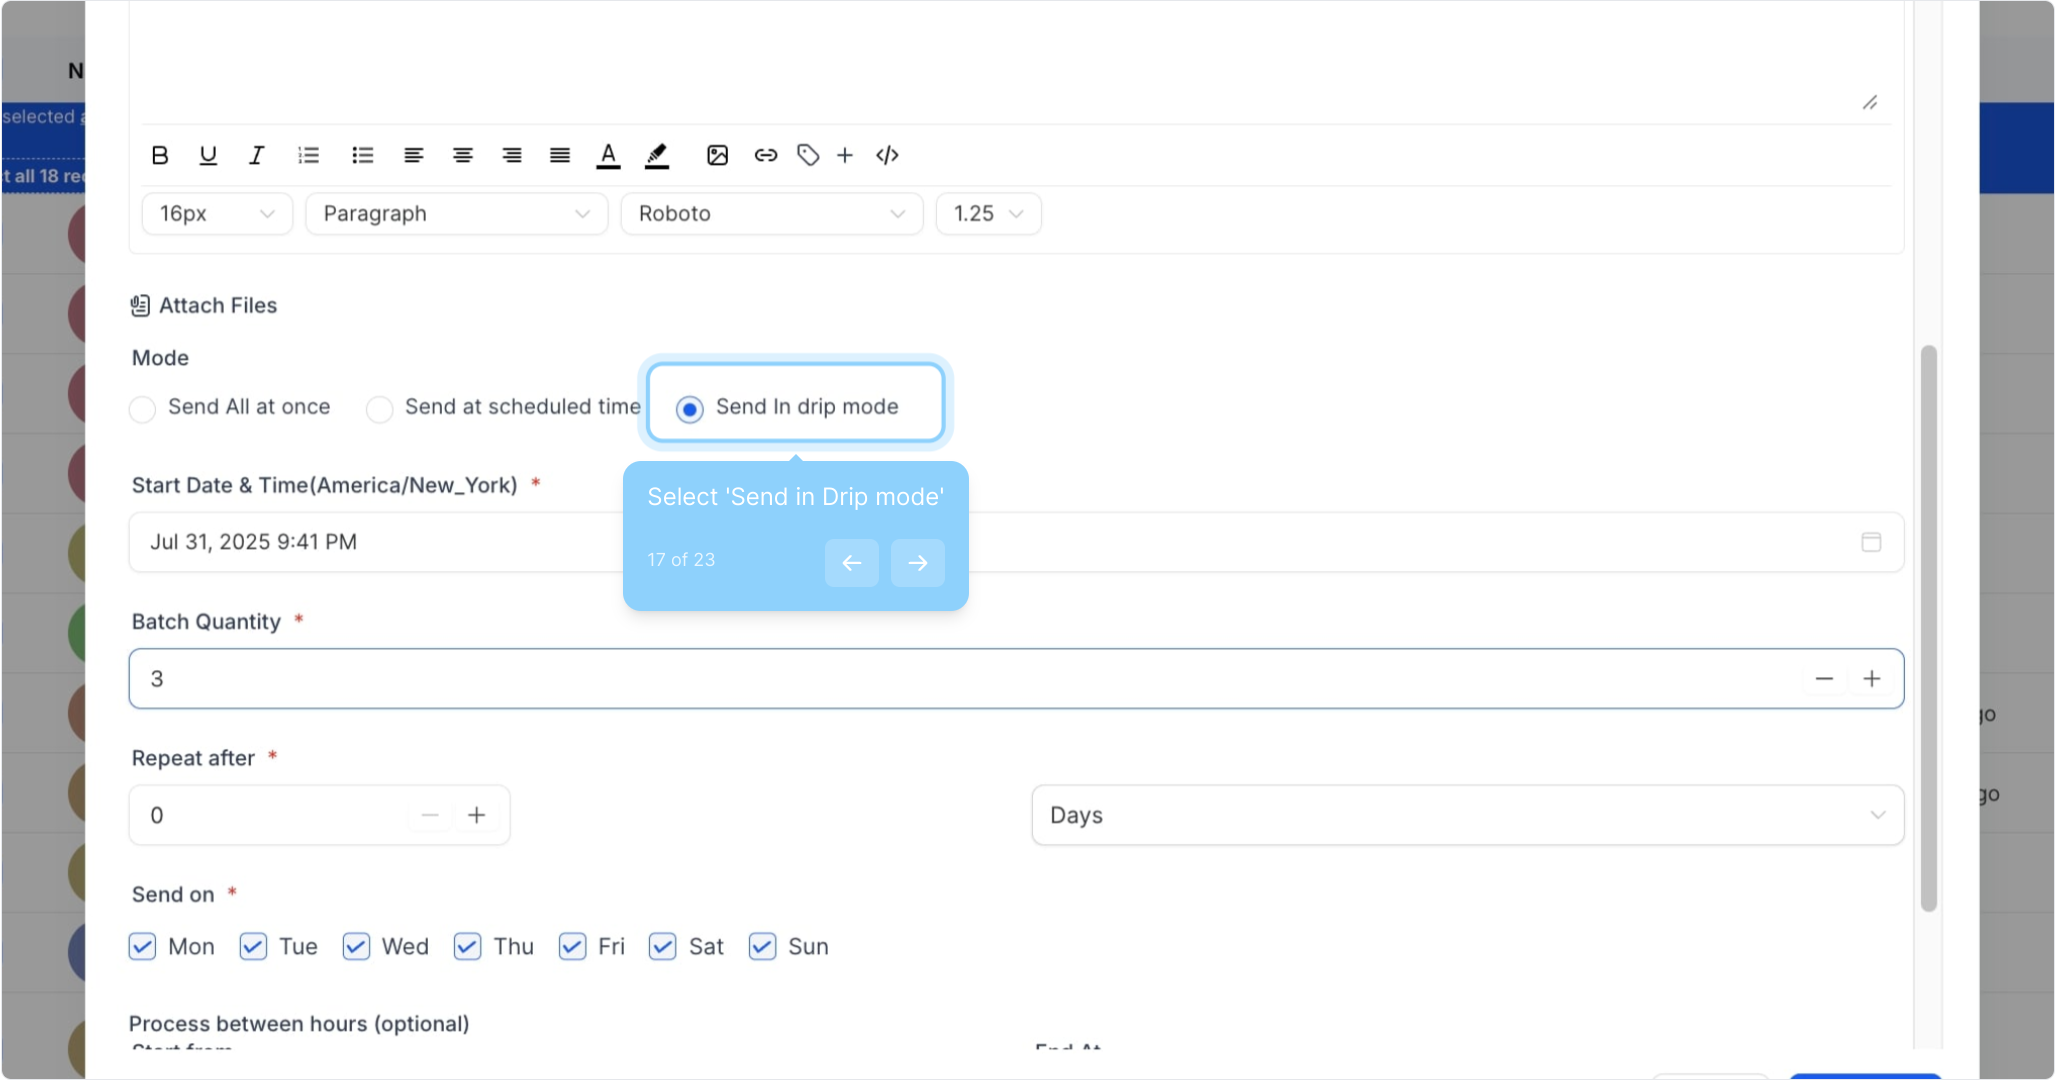Select 'Send All at once' mode
Viewport: 2056px width, 1080px height.
pyautogui.click(x=143, y=409)
